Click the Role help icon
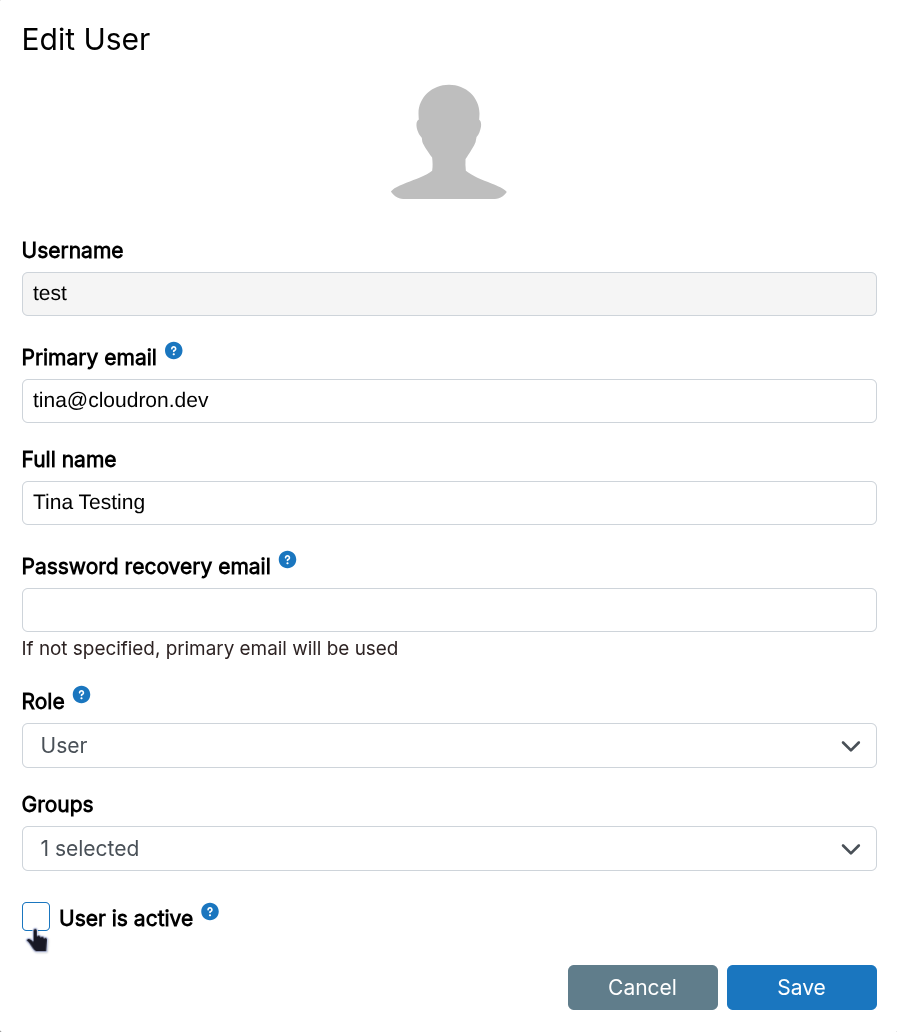The height and width of the screenshot is (1032, 897). 81,694
